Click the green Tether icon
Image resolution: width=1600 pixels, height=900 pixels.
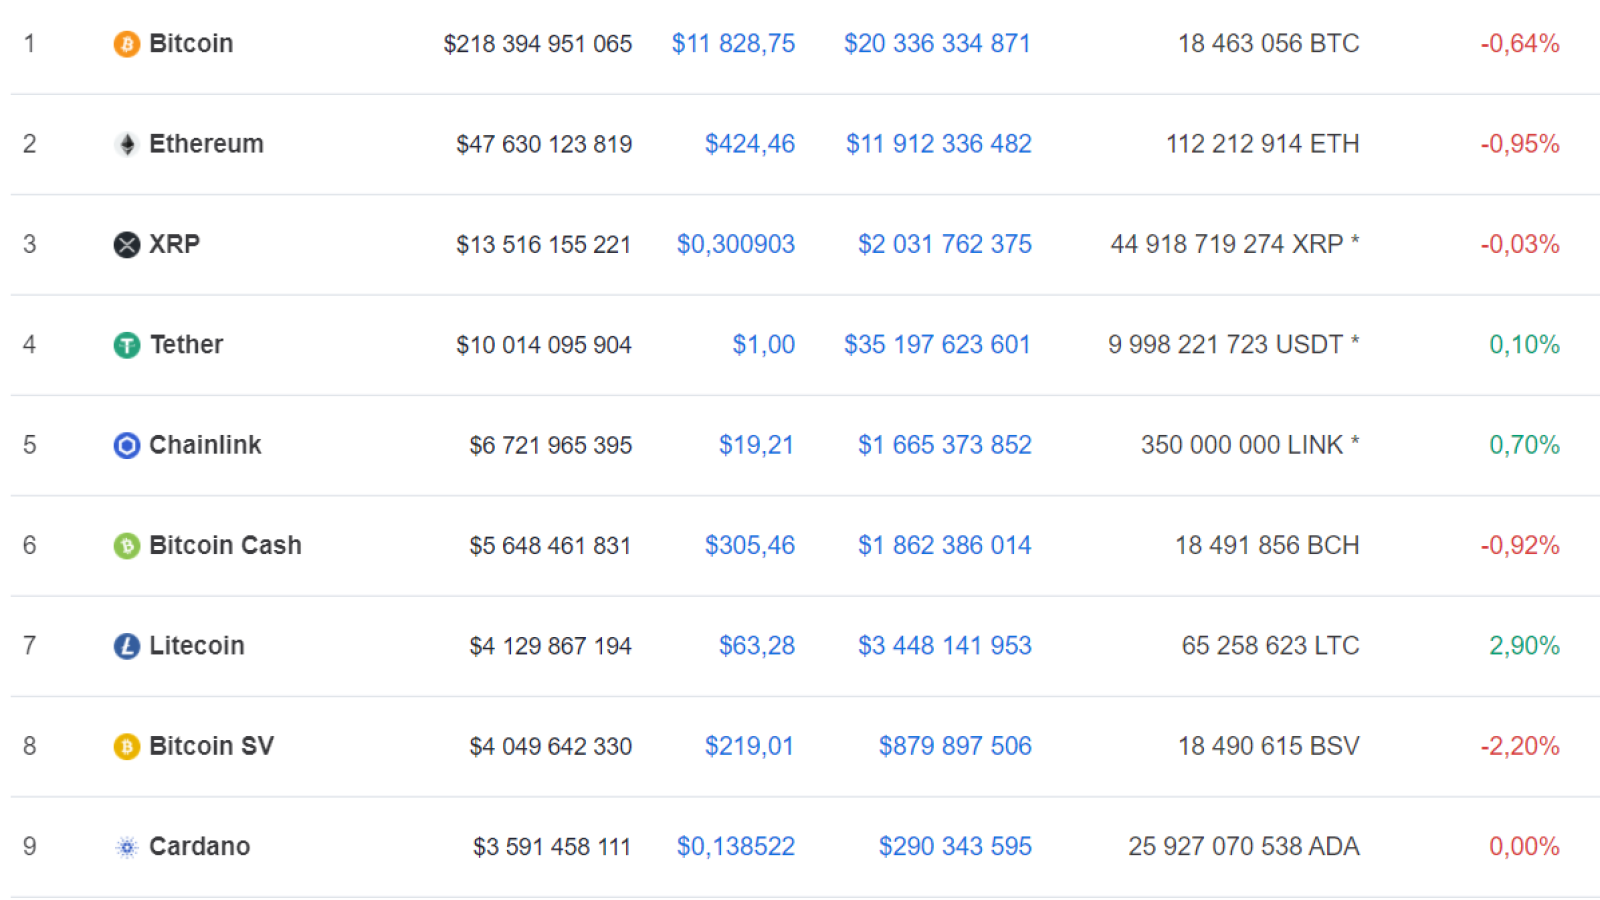pyautogui.click(x=127, y=345)
